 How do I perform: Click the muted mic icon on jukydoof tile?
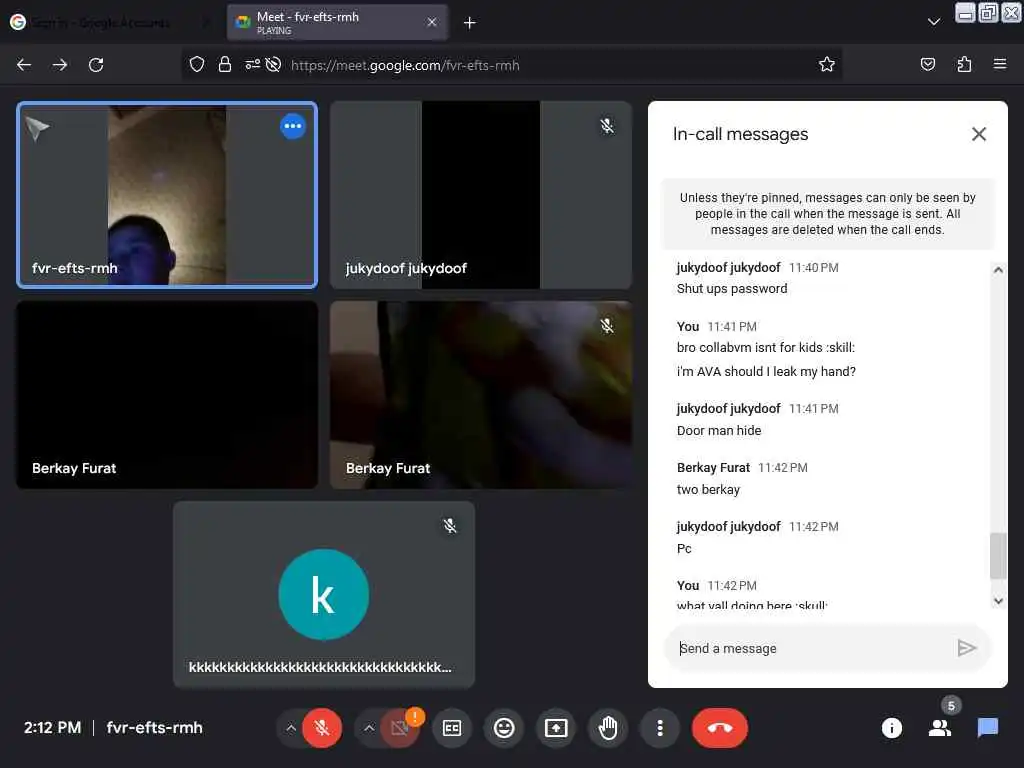(607, 125)
